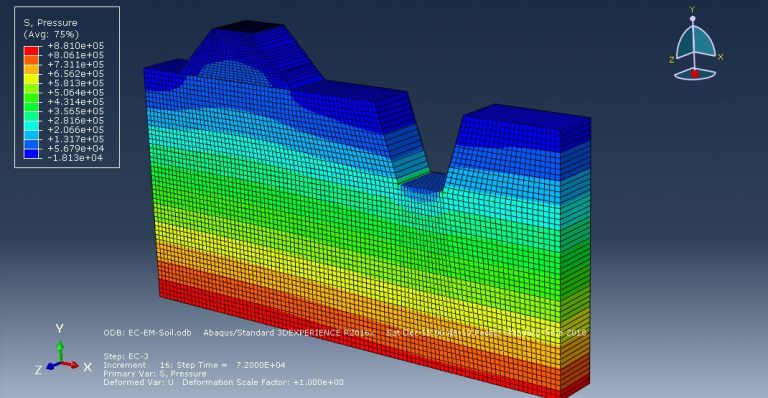Select legend value +4.314e+05
Viewport: 768px width, 398px height.
75,101
